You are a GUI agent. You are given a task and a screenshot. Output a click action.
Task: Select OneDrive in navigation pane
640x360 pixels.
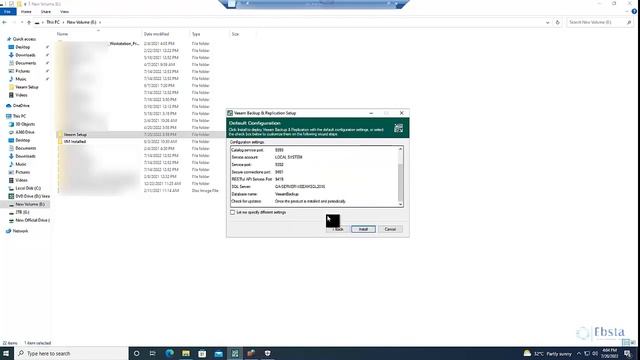click(21, 106)
